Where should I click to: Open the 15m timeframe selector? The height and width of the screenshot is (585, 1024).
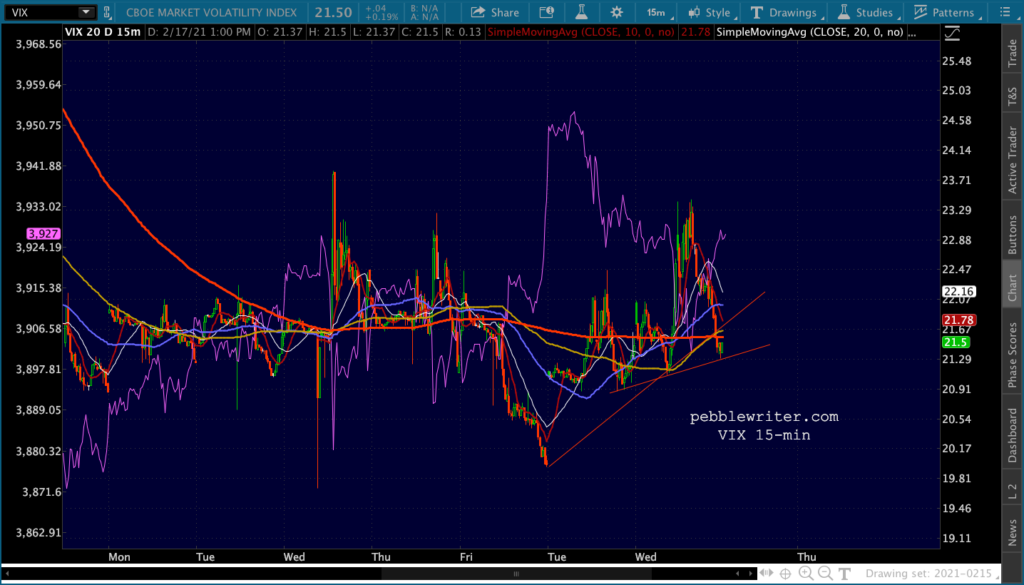click(656, 12)
